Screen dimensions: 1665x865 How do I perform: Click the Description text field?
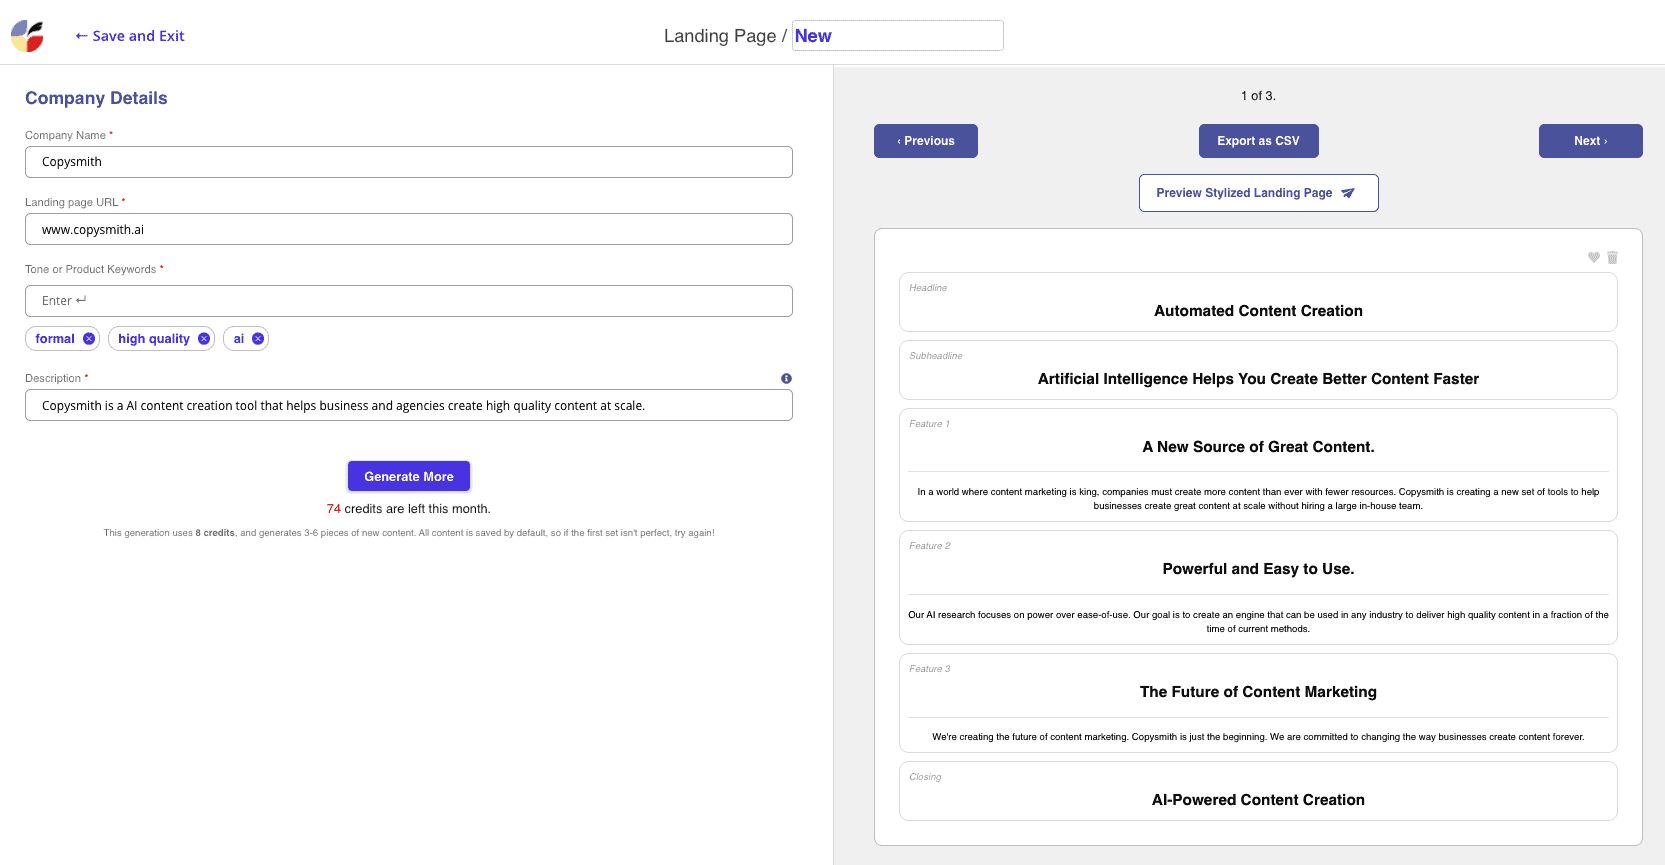[409, 405]
